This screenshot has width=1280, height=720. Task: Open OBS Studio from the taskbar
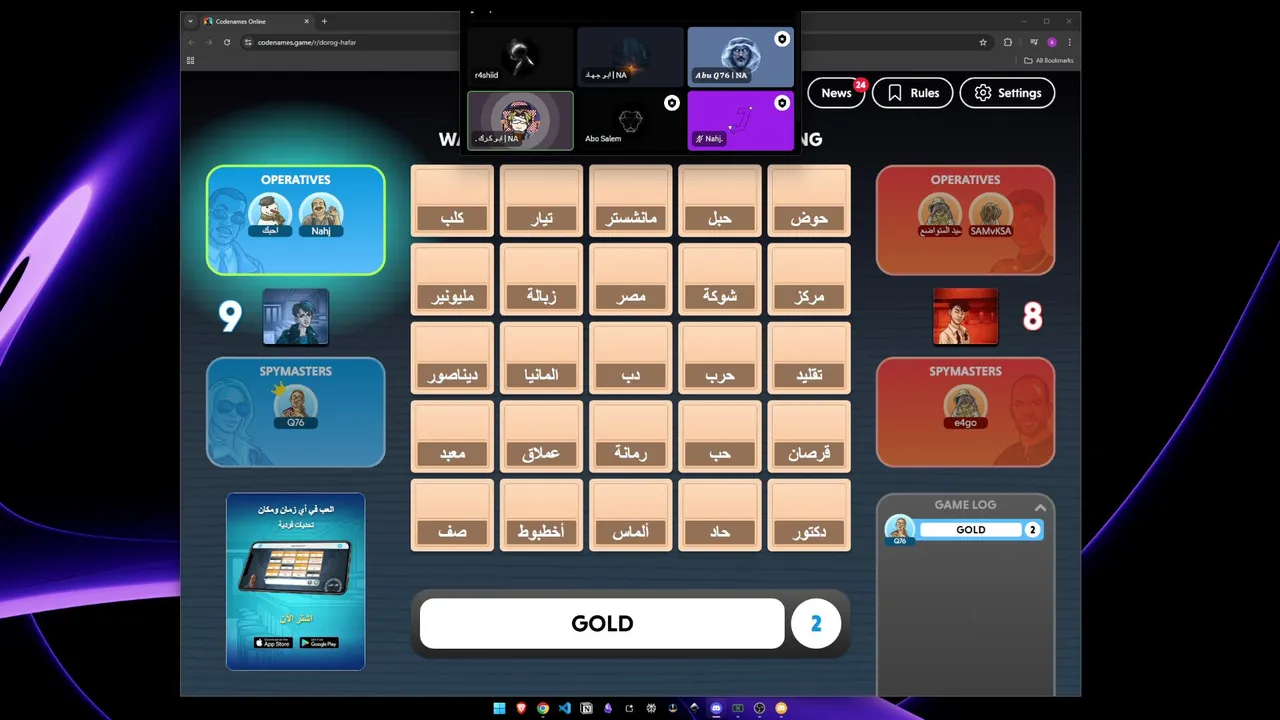760,708
